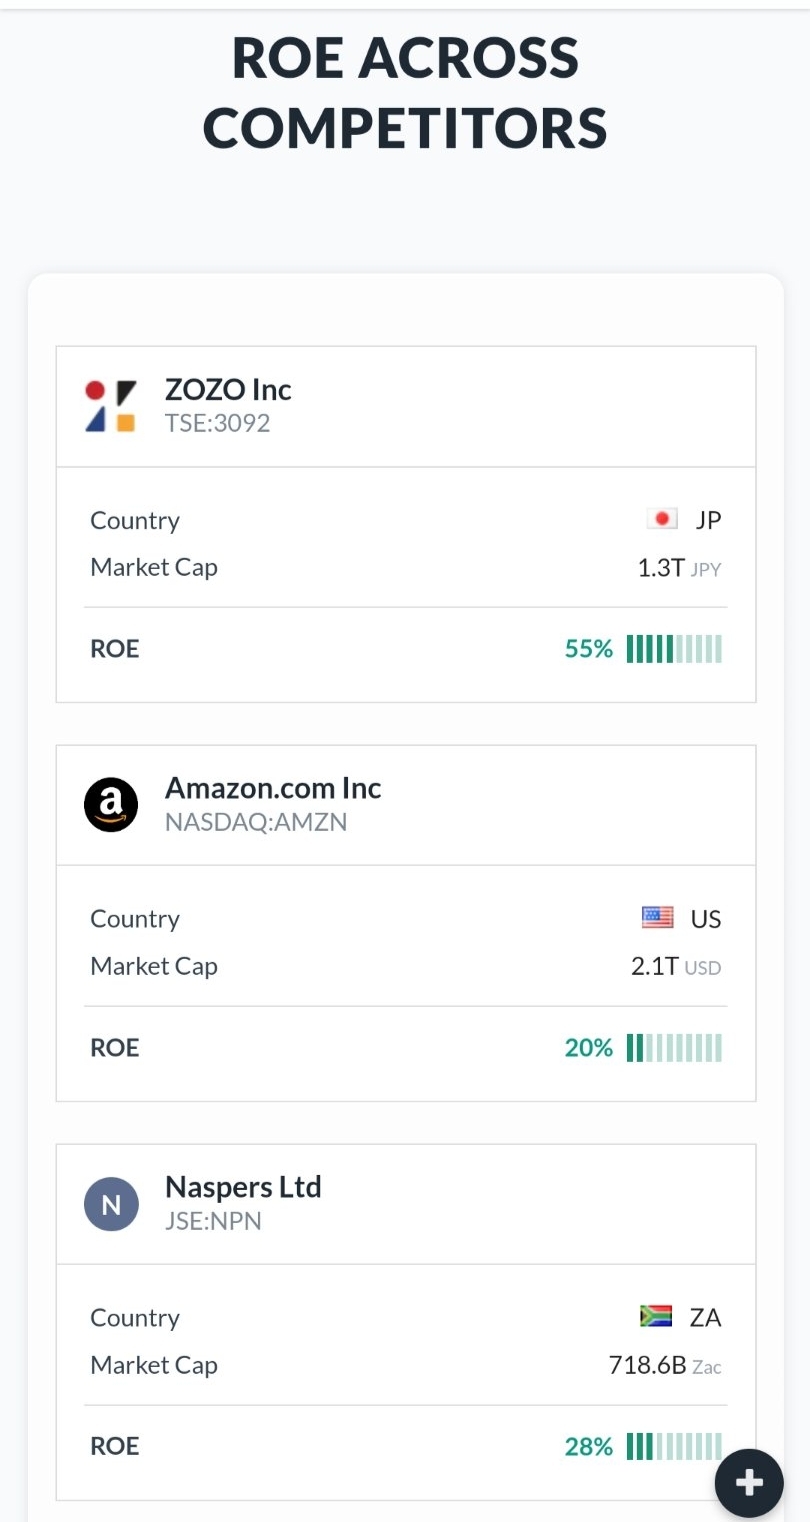Click the JSE:NPN ticker symbol
The image size is (810, 1522).
213,1221
